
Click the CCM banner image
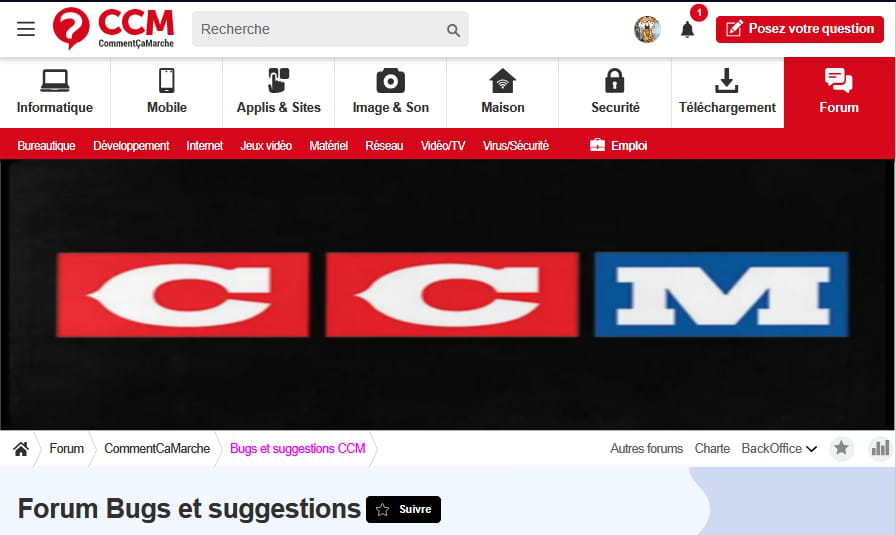[447, 294]
